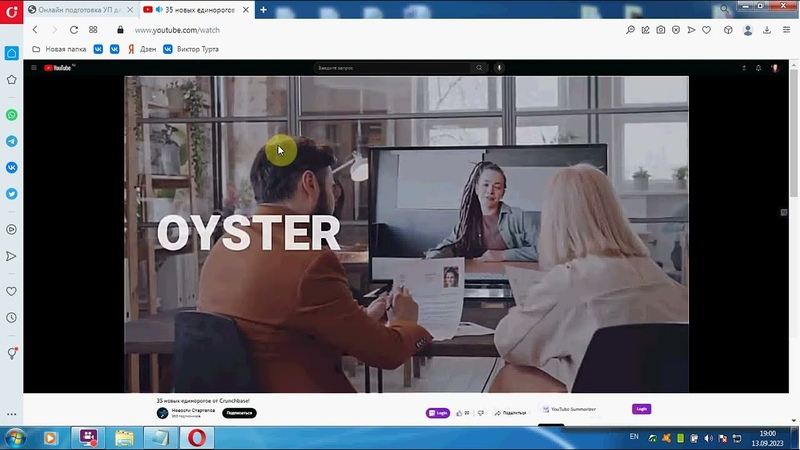
Task: View site security lock info
Action: 120,30
